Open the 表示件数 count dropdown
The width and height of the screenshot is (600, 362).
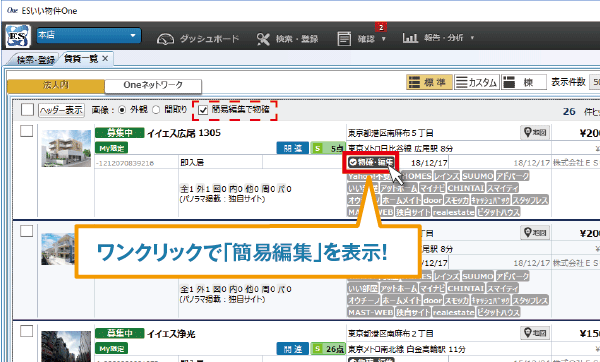[x=594, y=82]
